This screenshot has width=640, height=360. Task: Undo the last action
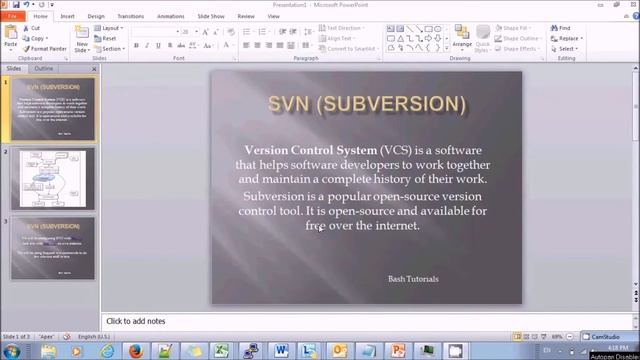[27, 5]
